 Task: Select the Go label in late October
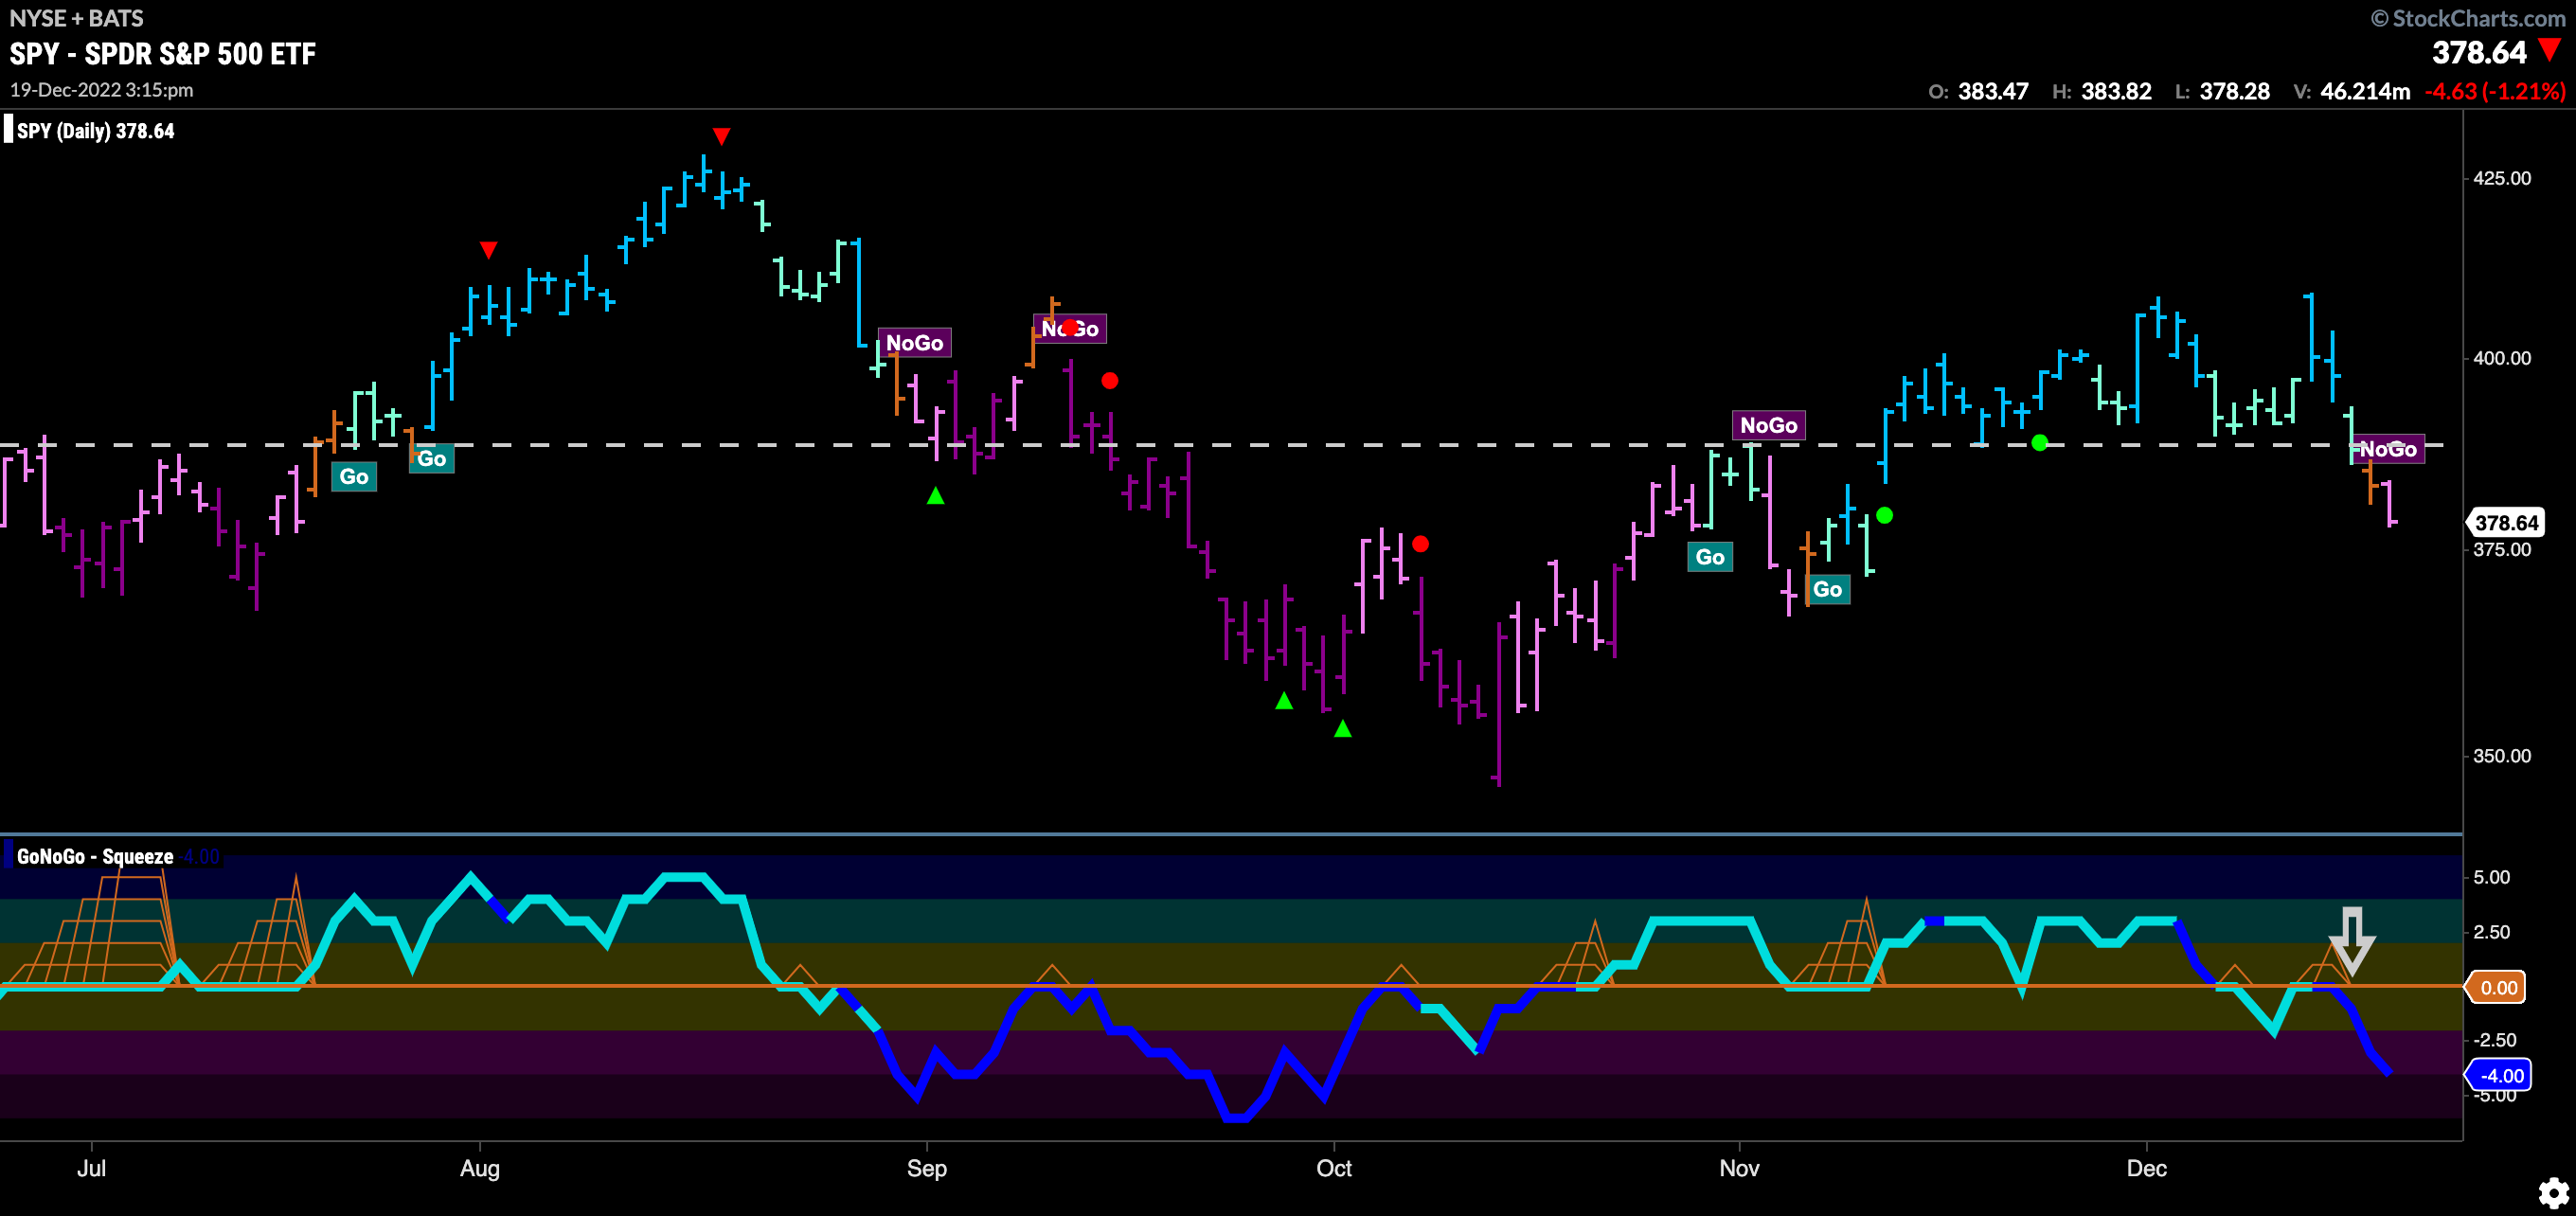[x=1710, y=557]
